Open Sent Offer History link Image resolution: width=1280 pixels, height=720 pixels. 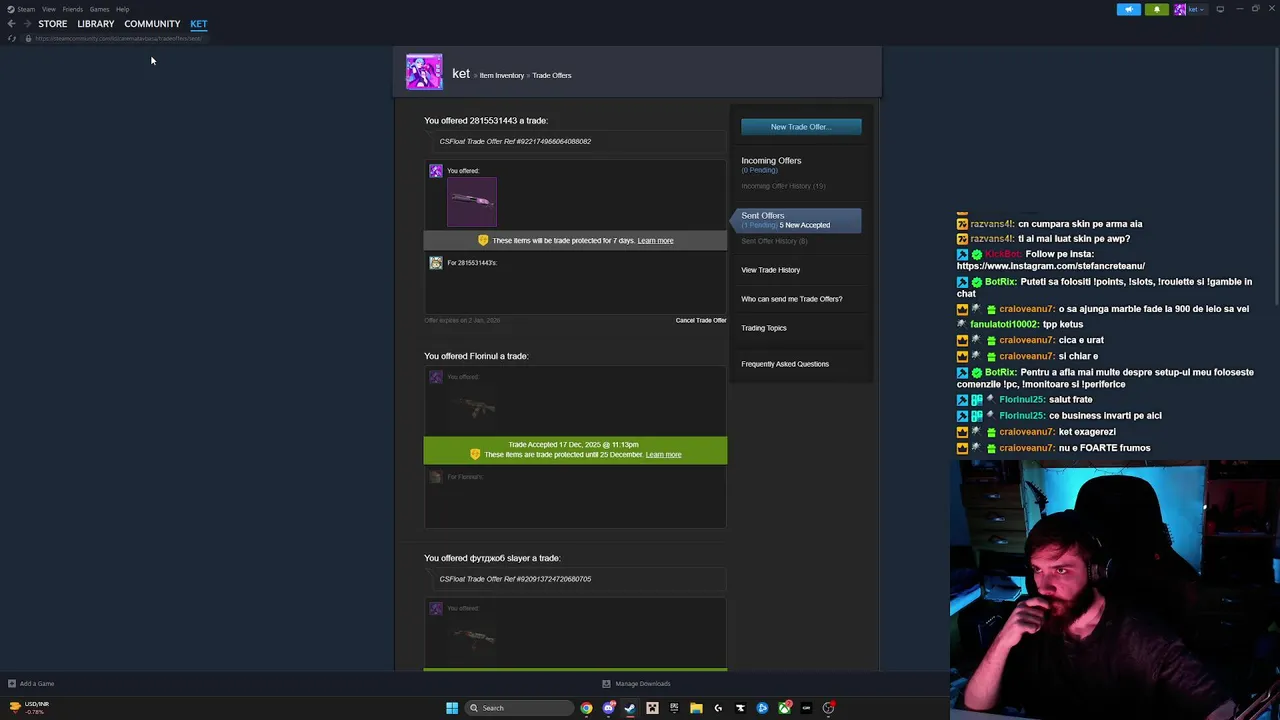(774, 241)
